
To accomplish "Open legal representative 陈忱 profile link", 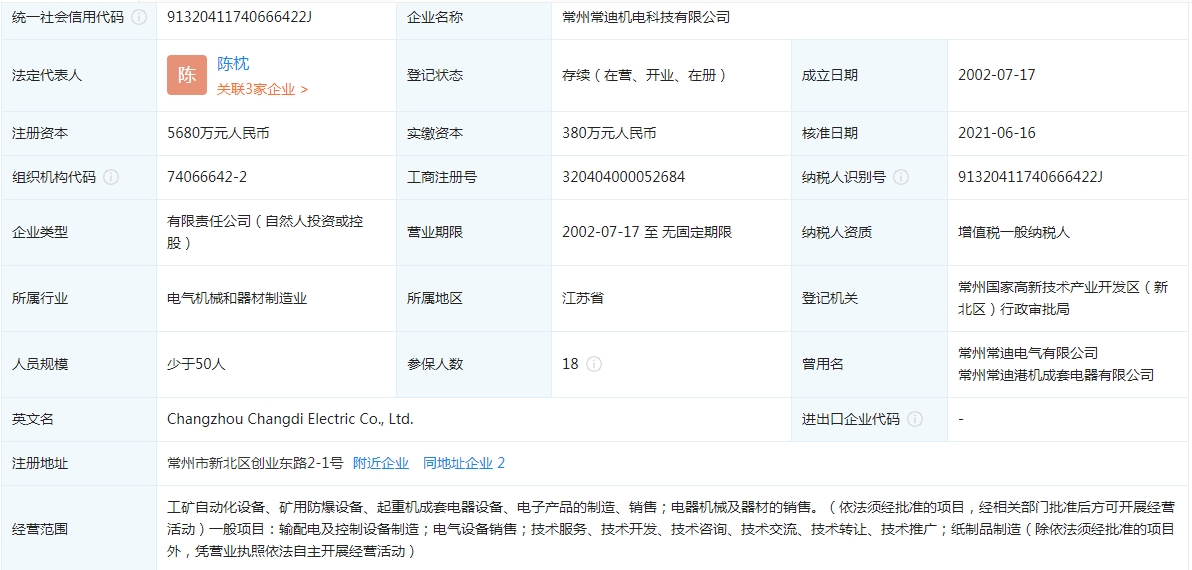I will tap(233, 64).
